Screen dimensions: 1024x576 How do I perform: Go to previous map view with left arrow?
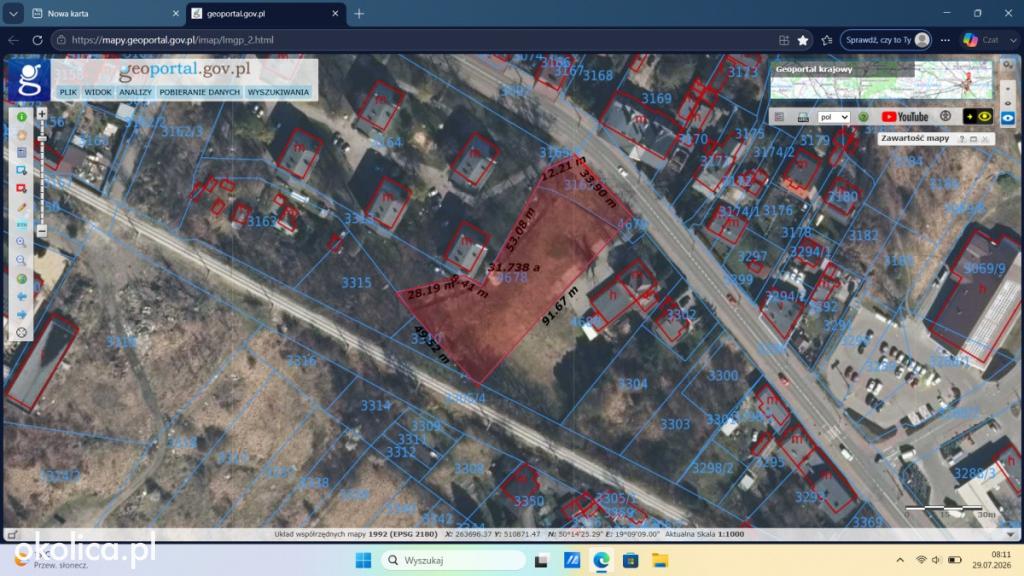pos(22,296)
